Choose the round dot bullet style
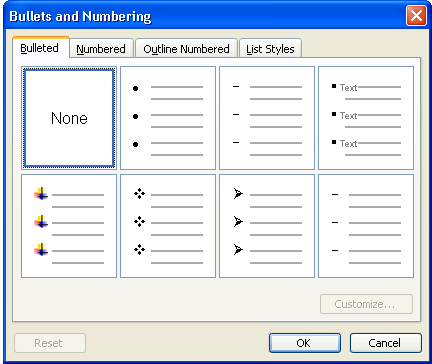Viewport: 432px width, 364px height. [168, 118]
